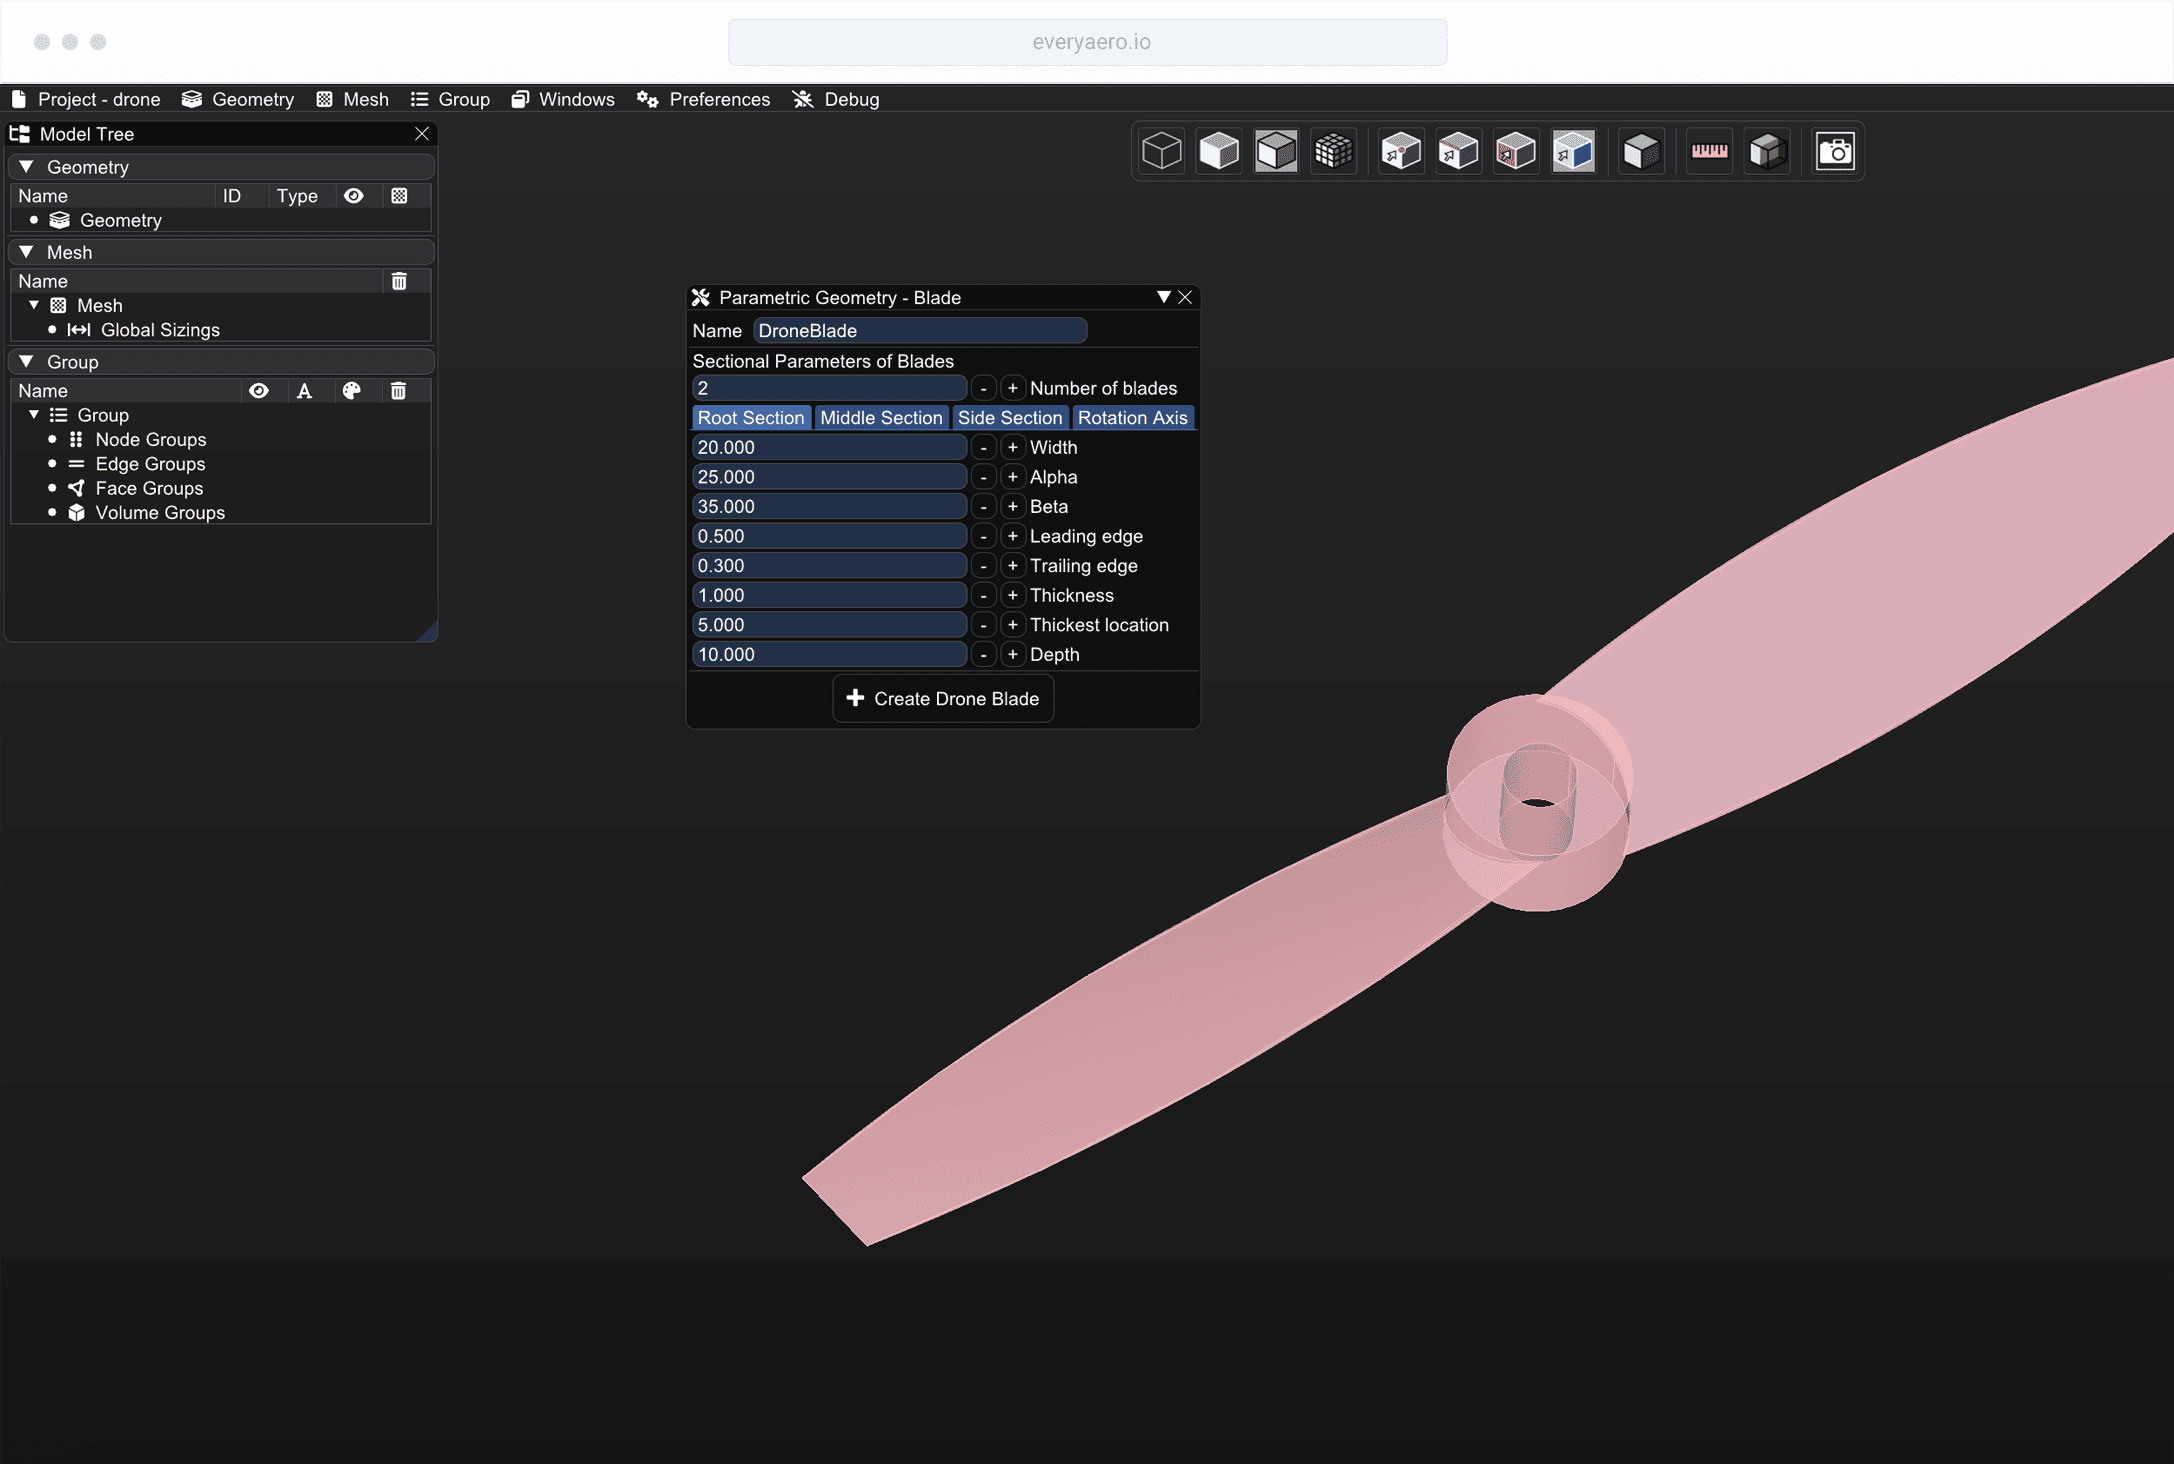Open the ruler measurement tool
Image resolution: width=2174 pixels, height=1464 pixels.
1709,152
